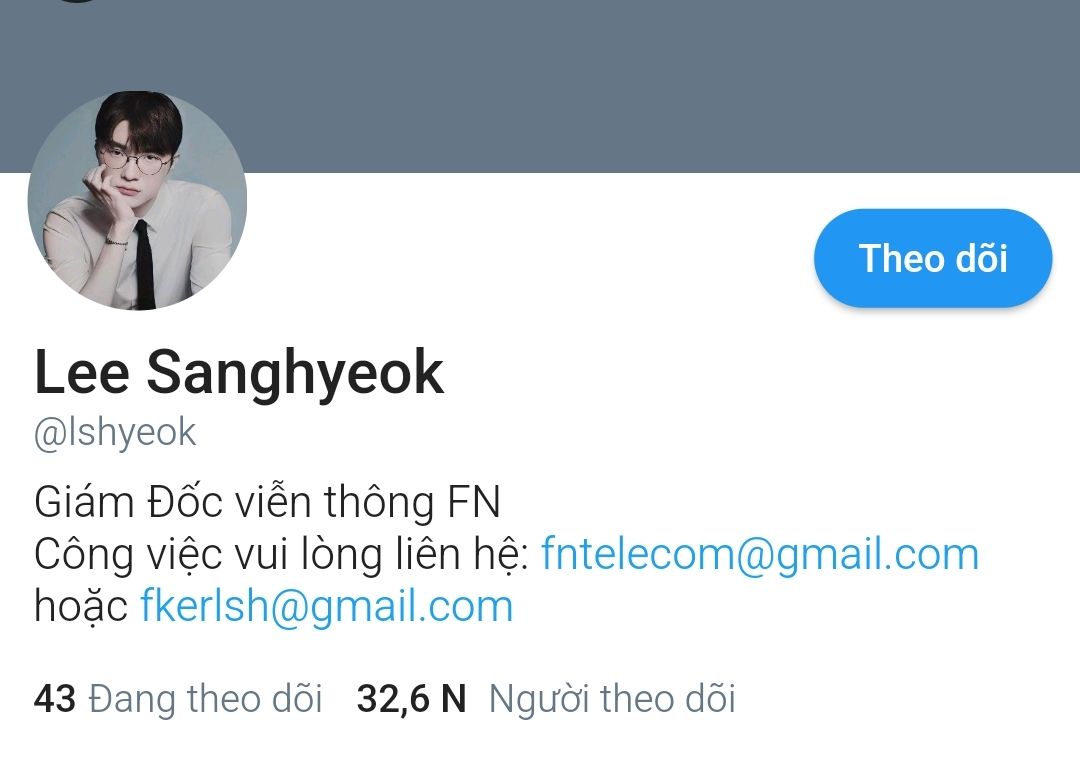Tap the black tie in profile avatar

(x=144, y=263)
